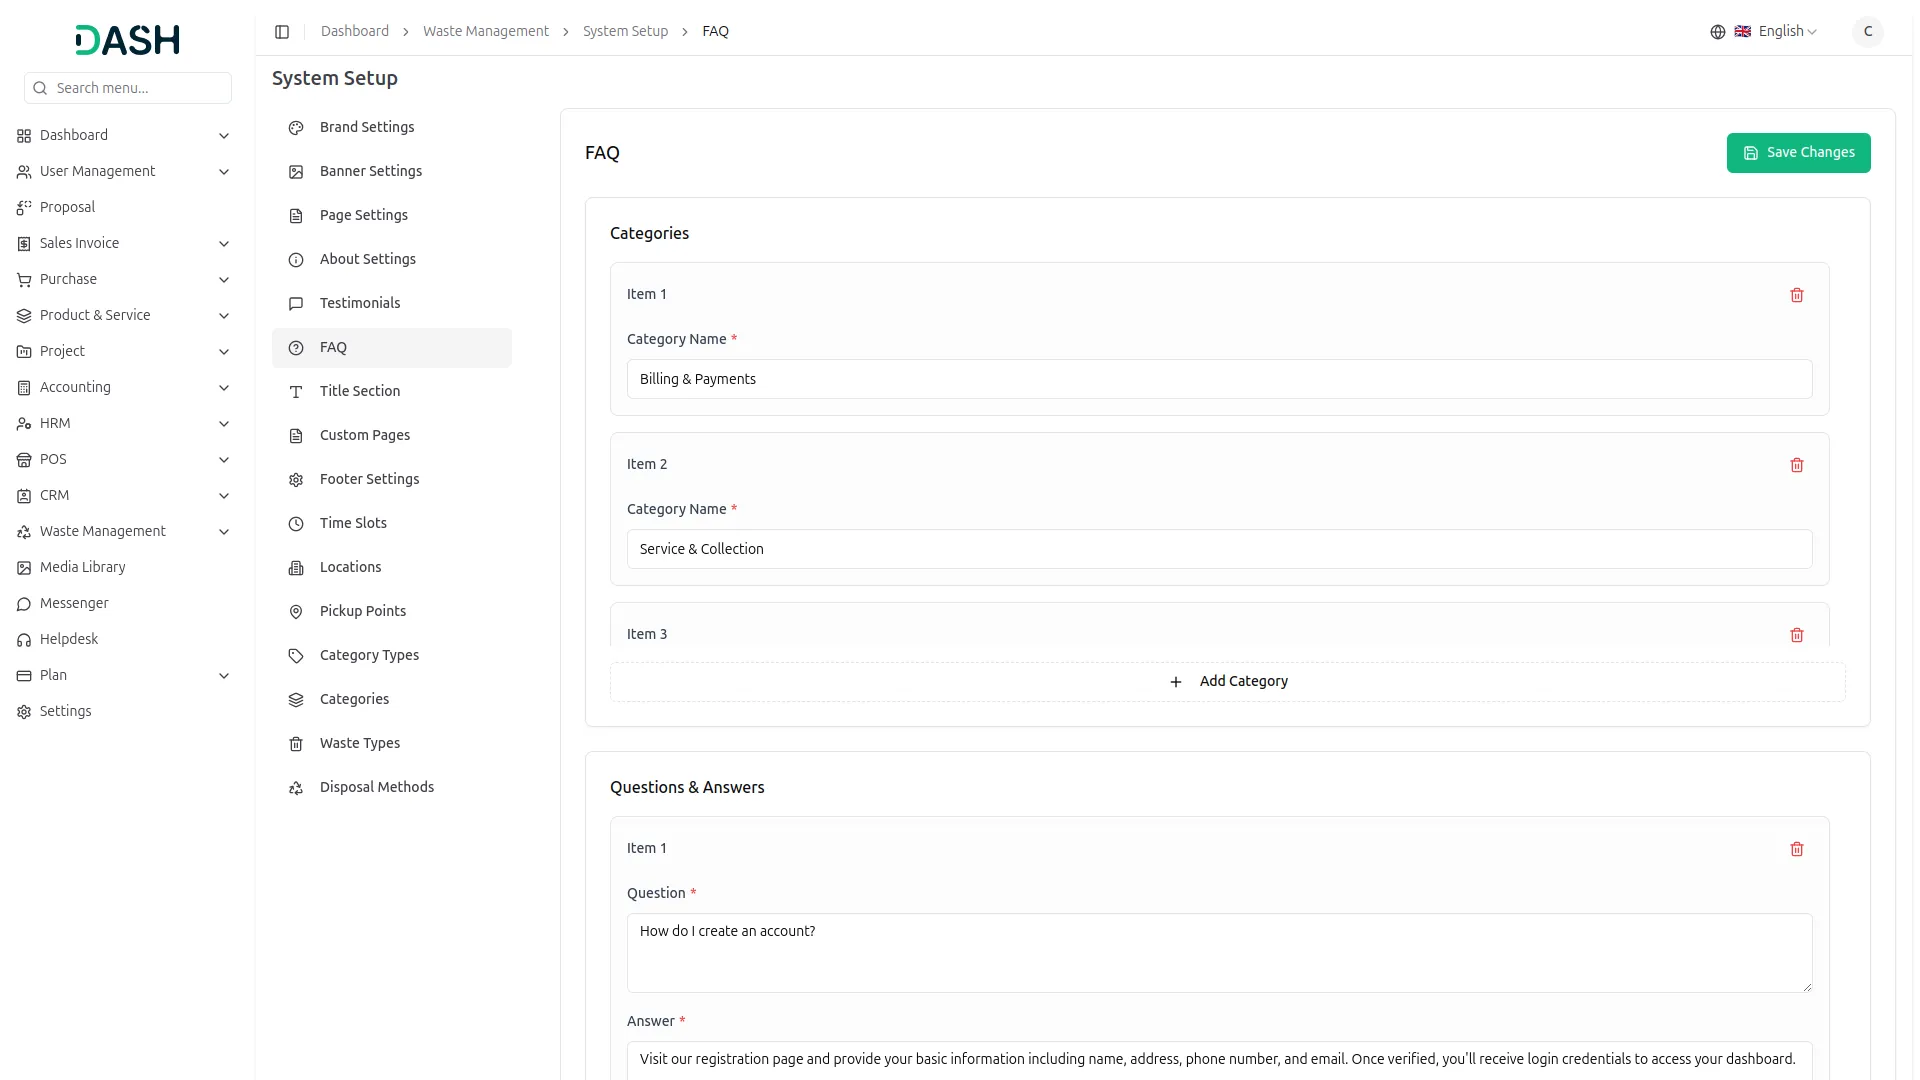Viewport: 1920px width, 1080px height.
Task: Delete first question and answer item
Action: pyautogui.click(x=1796, y=849)
